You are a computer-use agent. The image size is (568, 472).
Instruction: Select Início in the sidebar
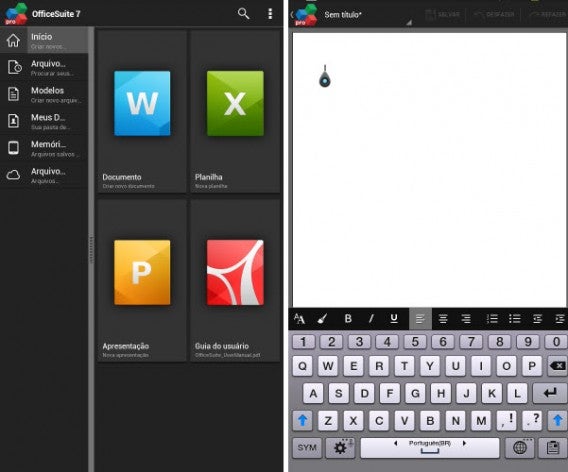pos(44,40)
